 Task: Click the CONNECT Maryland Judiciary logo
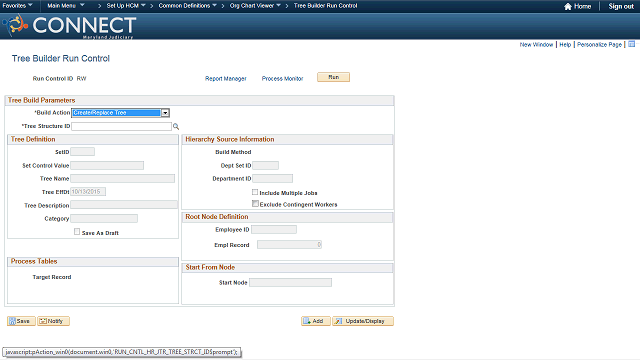pyautogui.click(x=69, y=26)
